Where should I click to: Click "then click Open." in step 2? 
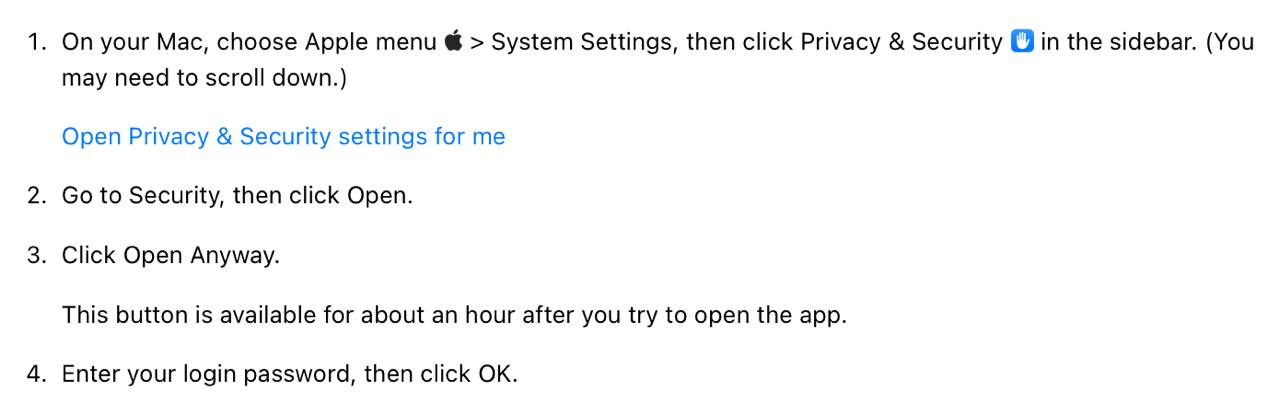click(322, 196)
